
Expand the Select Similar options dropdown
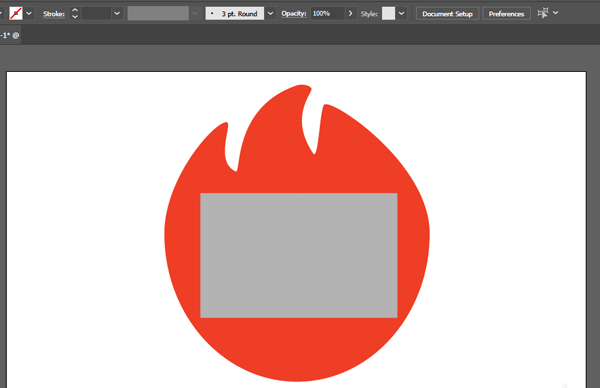[556, 13]
